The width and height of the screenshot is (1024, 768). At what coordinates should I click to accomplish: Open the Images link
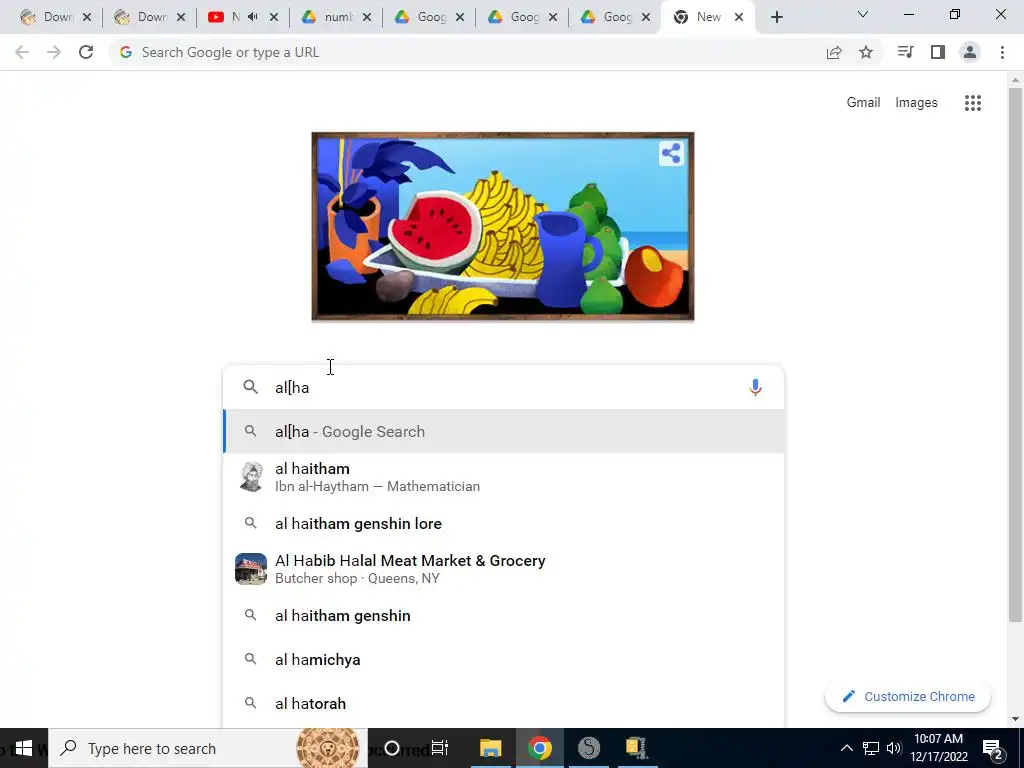point(916,103)
